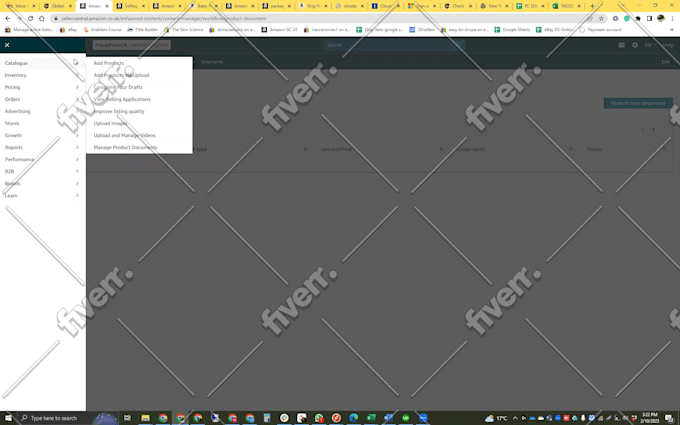Expand the Performance menu section
This screenshot has width=680, height=425.
point(42,160)
